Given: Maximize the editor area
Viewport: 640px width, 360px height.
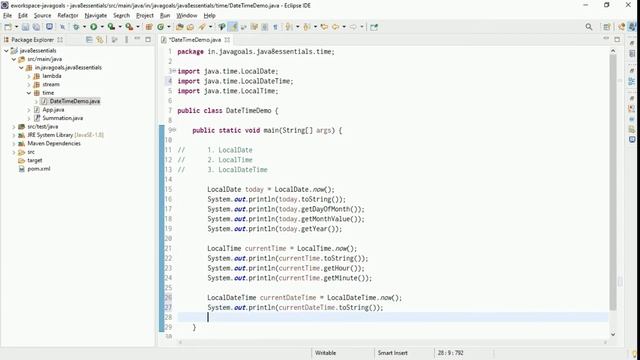Looking at the screenshot, I should pyautogui.click(x=617, y=39).
